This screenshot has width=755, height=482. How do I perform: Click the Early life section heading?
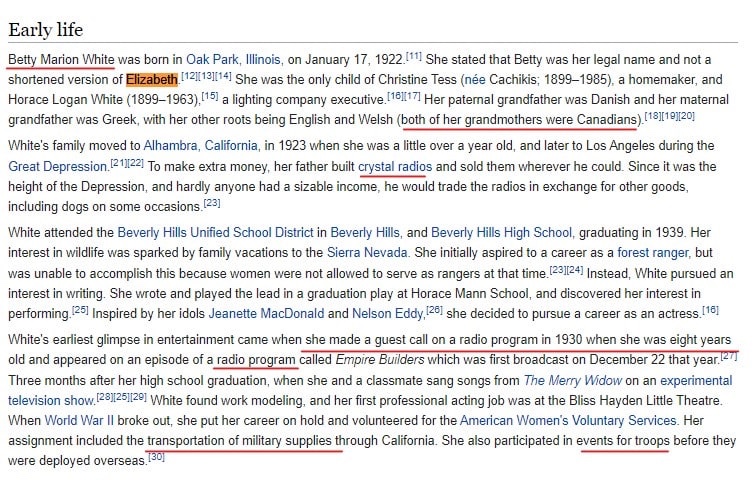coord(46,30)
